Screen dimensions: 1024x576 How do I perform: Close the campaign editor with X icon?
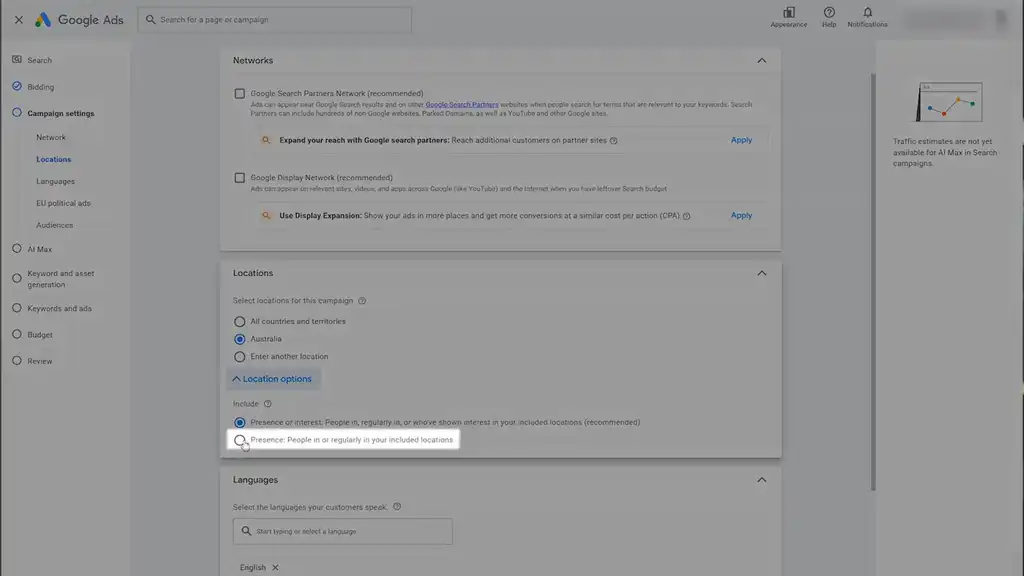(x=18, y=20)
